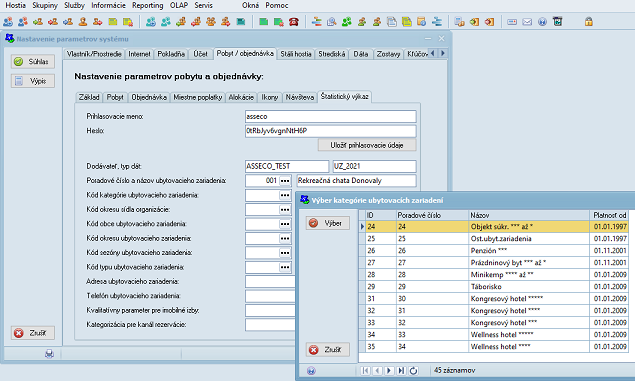Open lookup for Kód okresu sídla organizácie
This screenshot has width=635, height=381.
tap(285, 209)
